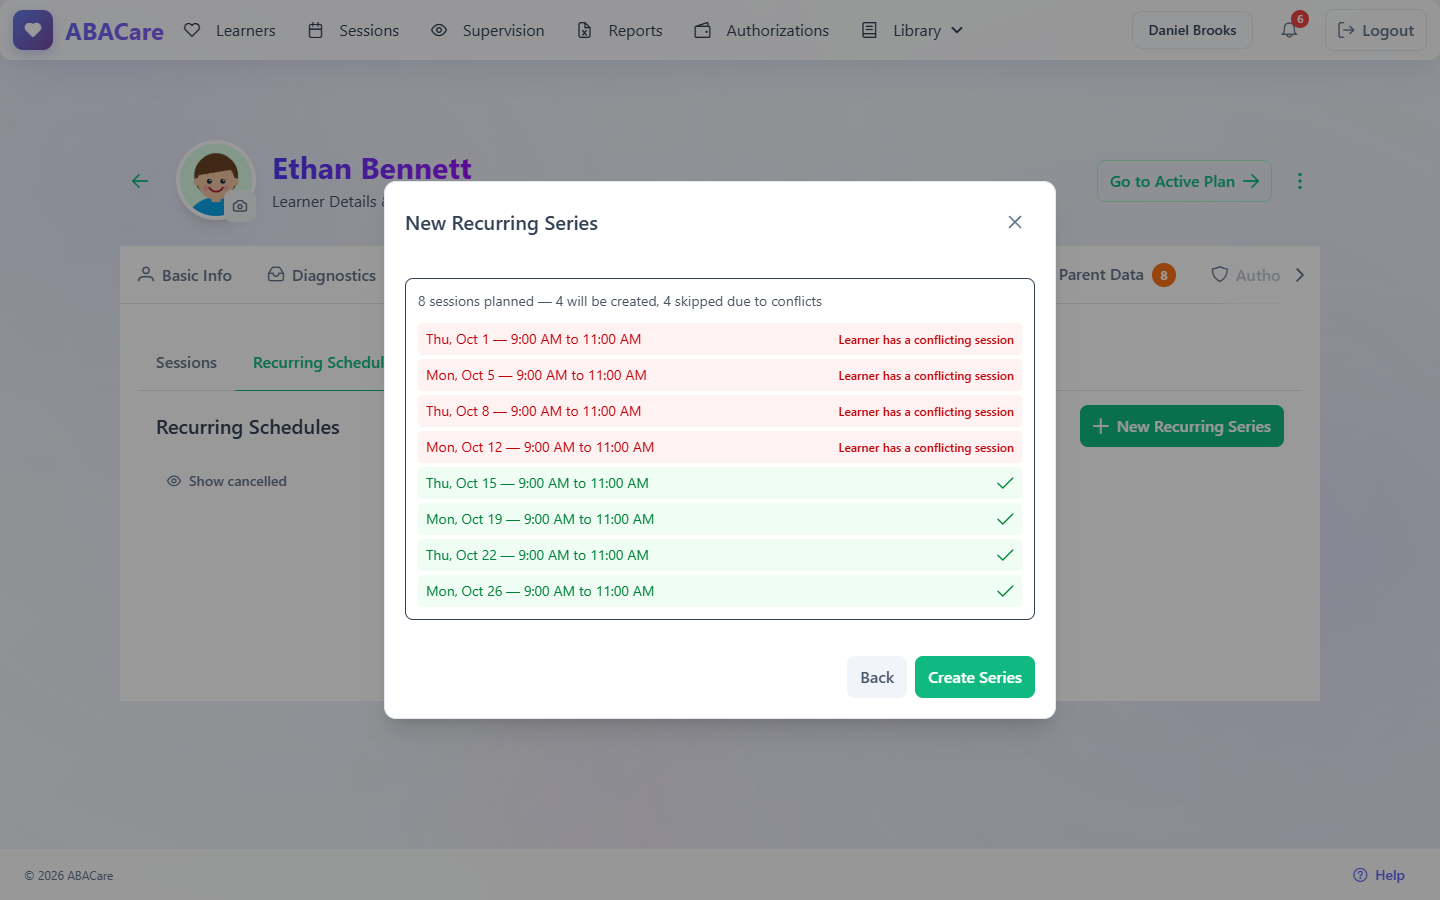Open Authorizations in the navigation bar
The width and height of the screenshot is (1440, 900).
(762, 30)
